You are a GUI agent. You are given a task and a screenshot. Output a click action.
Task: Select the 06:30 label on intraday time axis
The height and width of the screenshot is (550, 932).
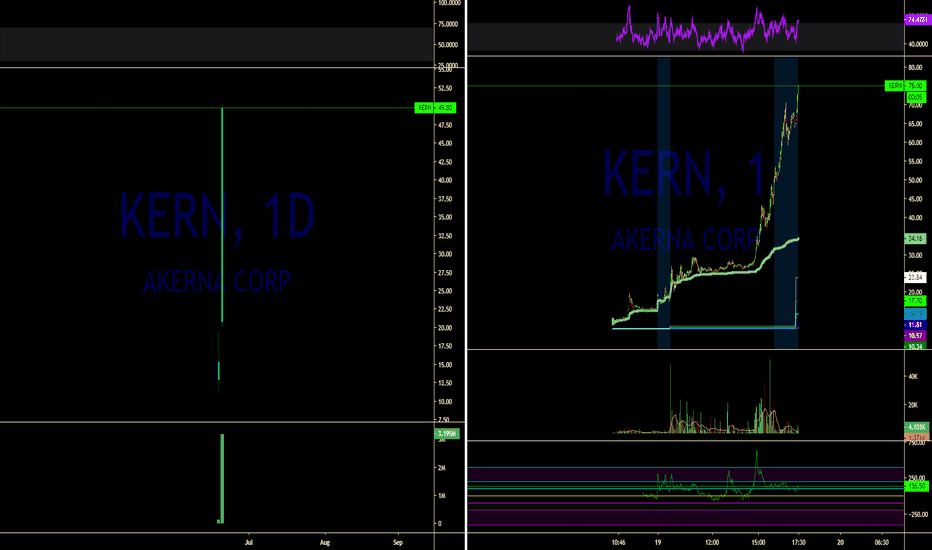pos(882,542)
